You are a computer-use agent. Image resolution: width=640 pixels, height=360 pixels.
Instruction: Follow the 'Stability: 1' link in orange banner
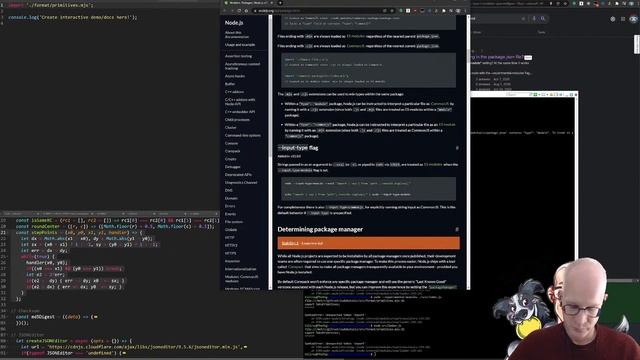click(290, 243)
